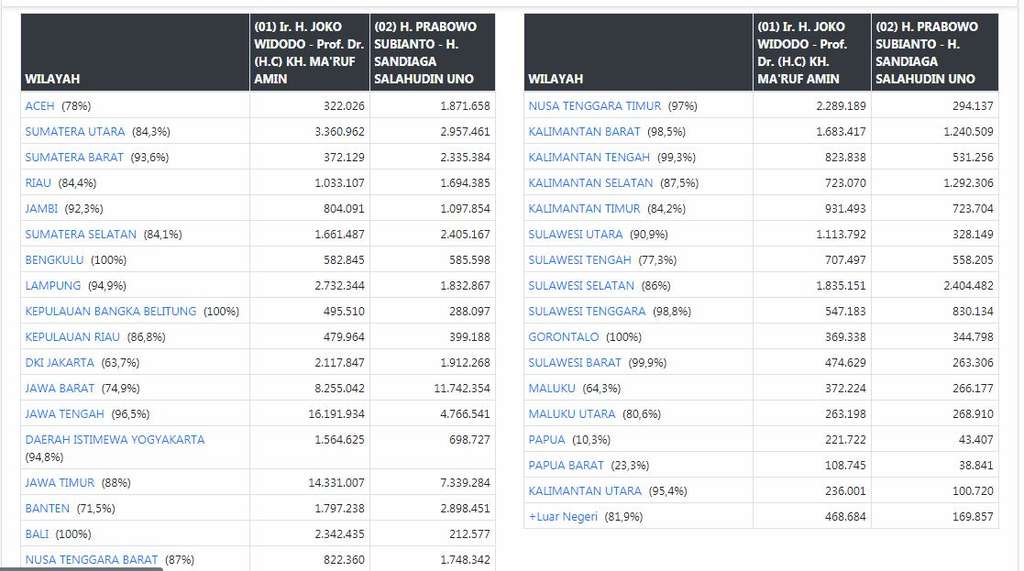Expand the +Luar Negeri entry
This screenshot has height=571, width=1024.
(563, 517)
